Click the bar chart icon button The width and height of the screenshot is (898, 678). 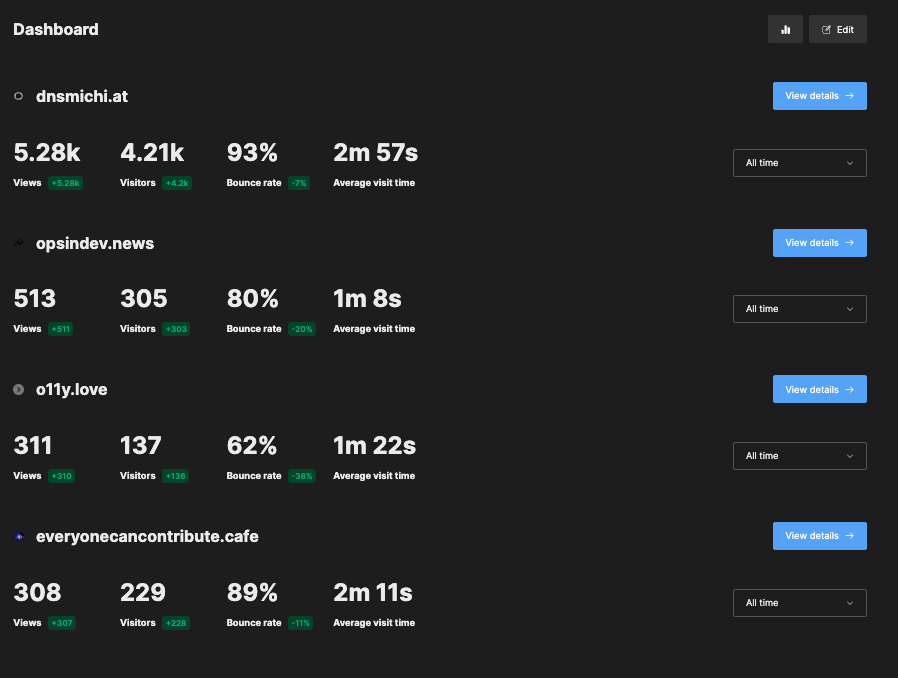point(785,30)
